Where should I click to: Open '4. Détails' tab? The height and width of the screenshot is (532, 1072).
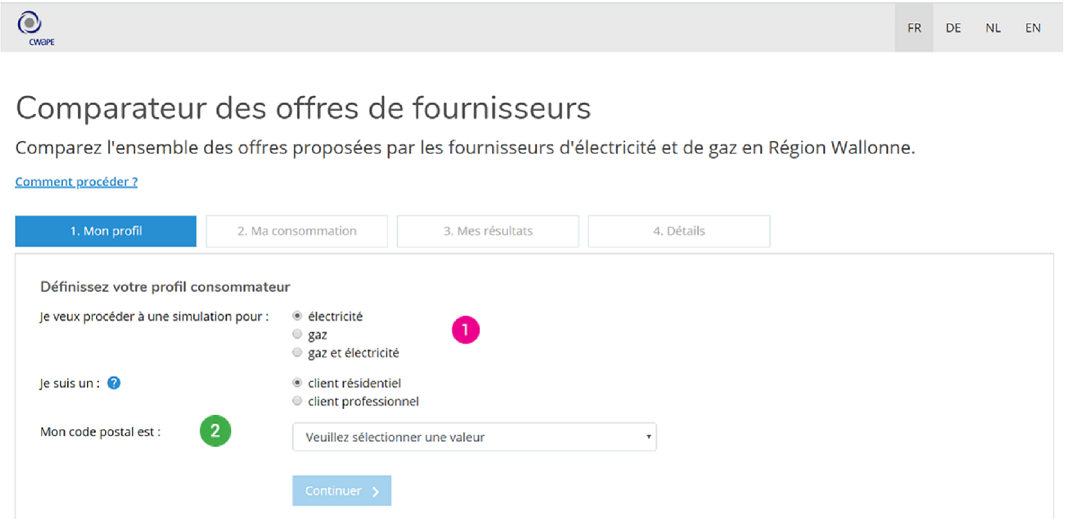[x=679, y=231]
